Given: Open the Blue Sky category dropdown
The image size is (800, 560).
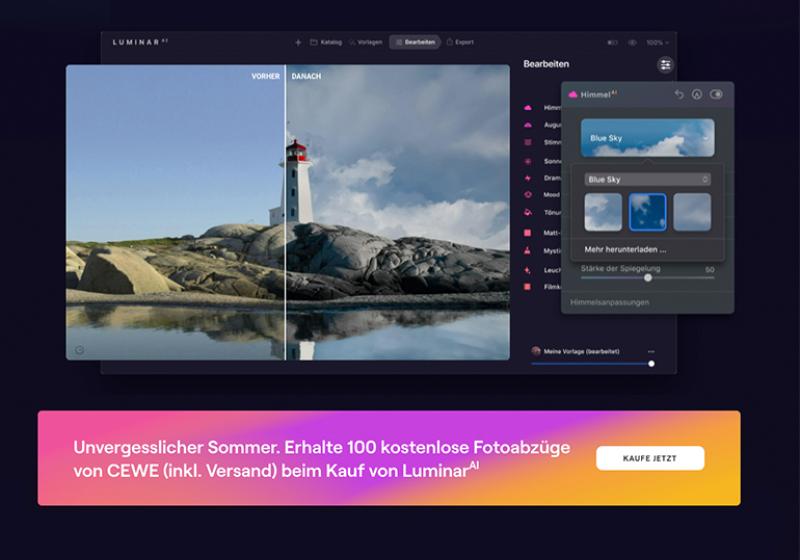Looking at the screenshot, I should coord(647,179).
